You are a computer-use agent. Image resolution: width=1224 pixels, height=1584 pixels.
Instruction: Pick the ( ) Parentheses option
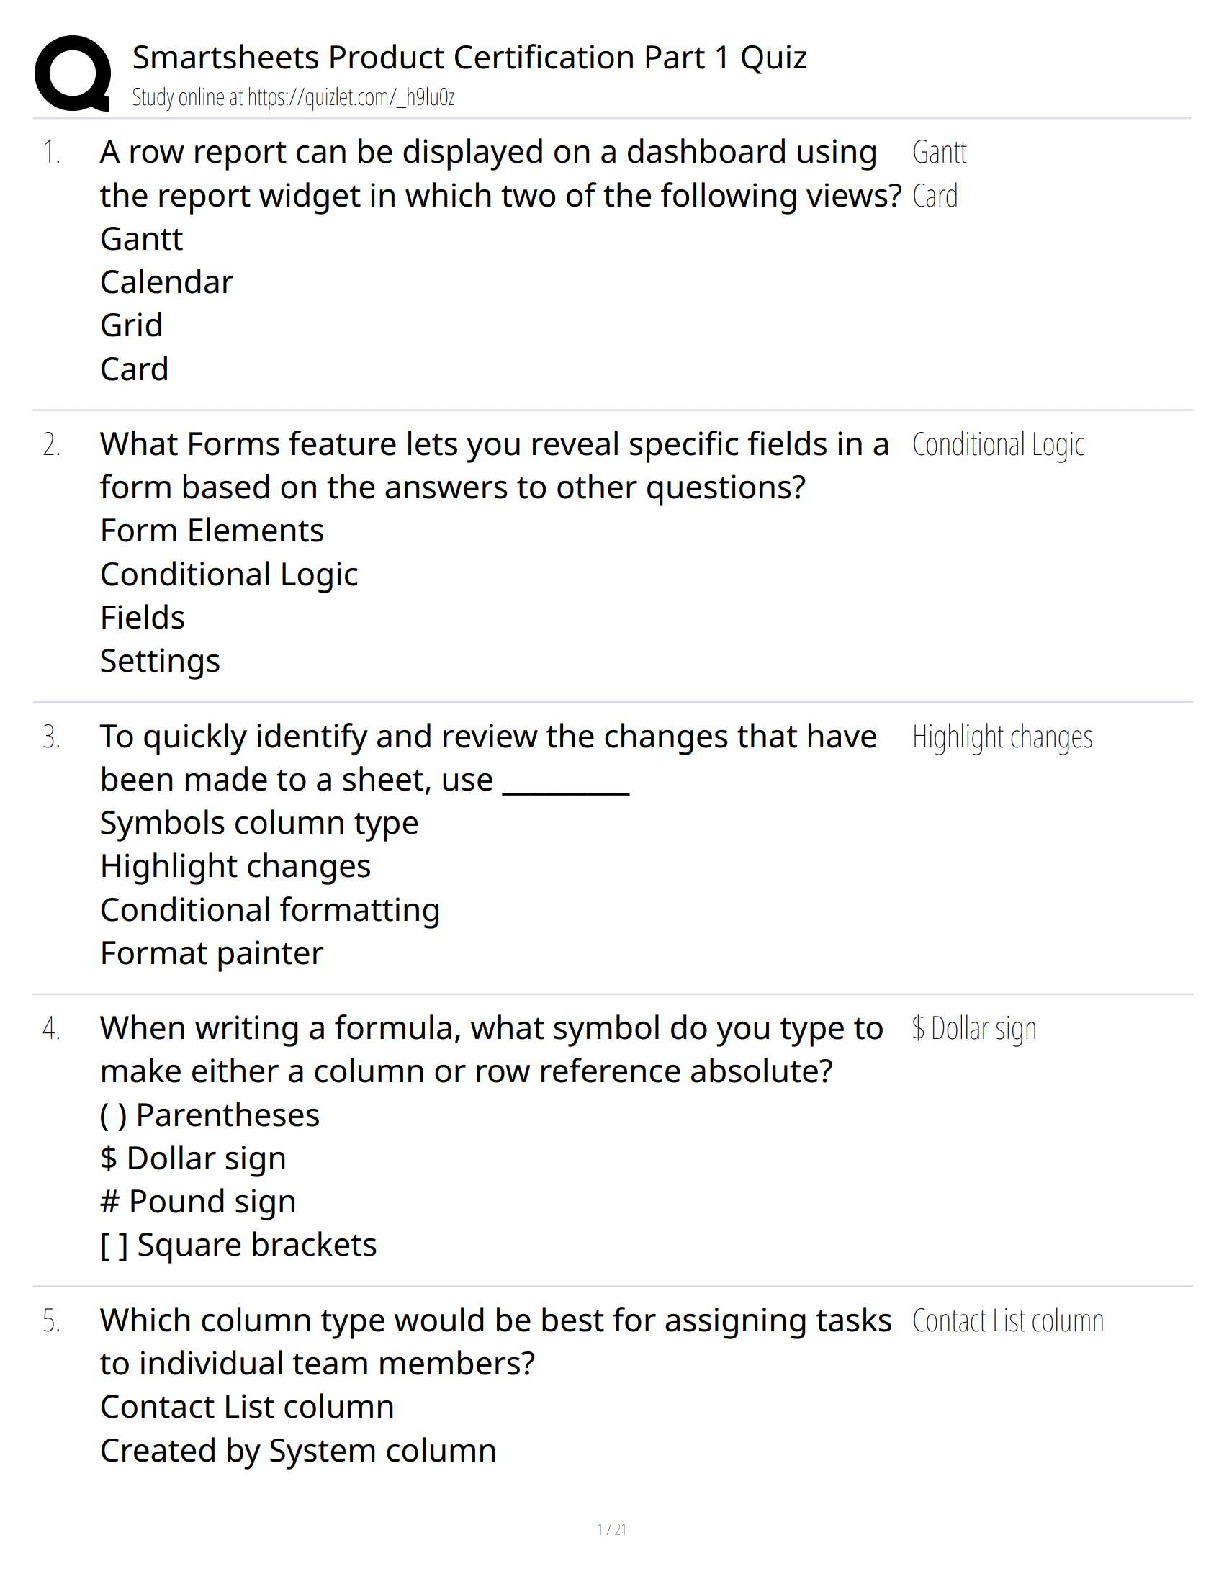click(x=210, y=1115)
